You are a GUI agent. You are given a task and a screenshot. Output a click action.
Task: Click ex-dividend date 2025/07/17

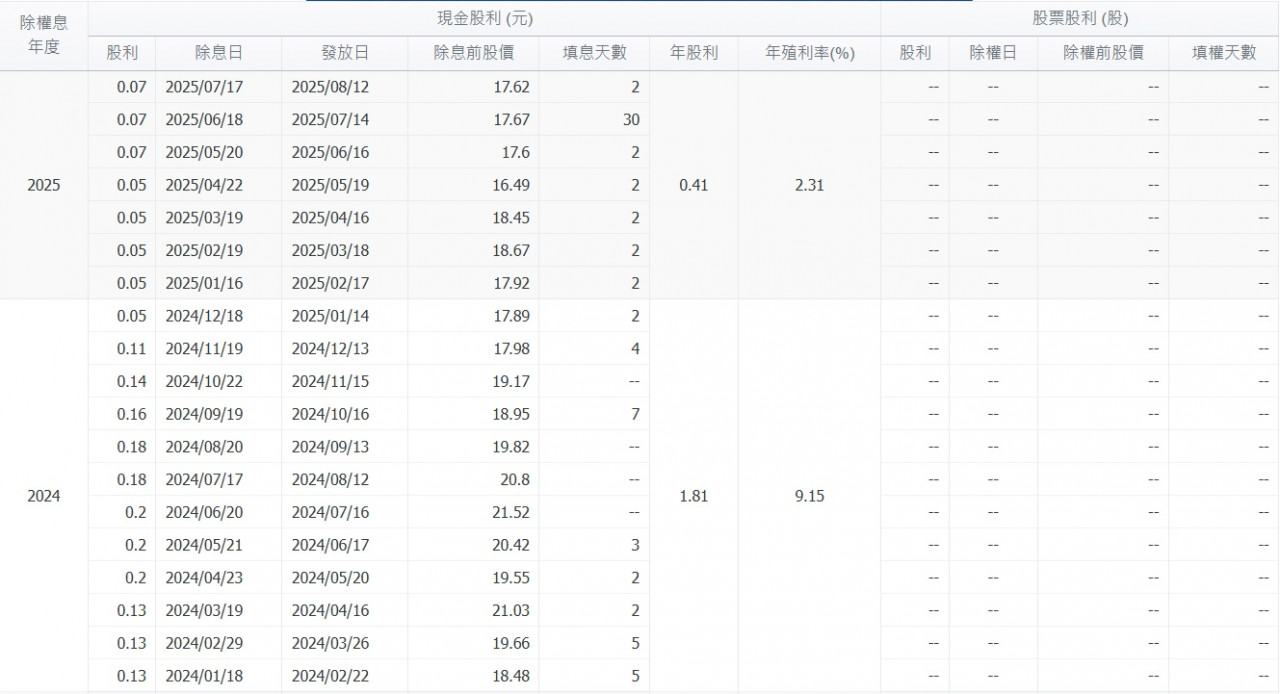point(204,87)
